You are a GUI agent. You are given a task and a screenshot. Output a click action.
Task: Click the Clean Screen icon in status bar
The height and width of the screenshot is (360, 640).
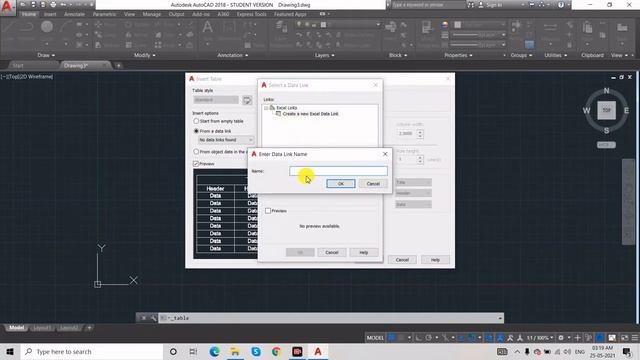click(x=624, y=338)
